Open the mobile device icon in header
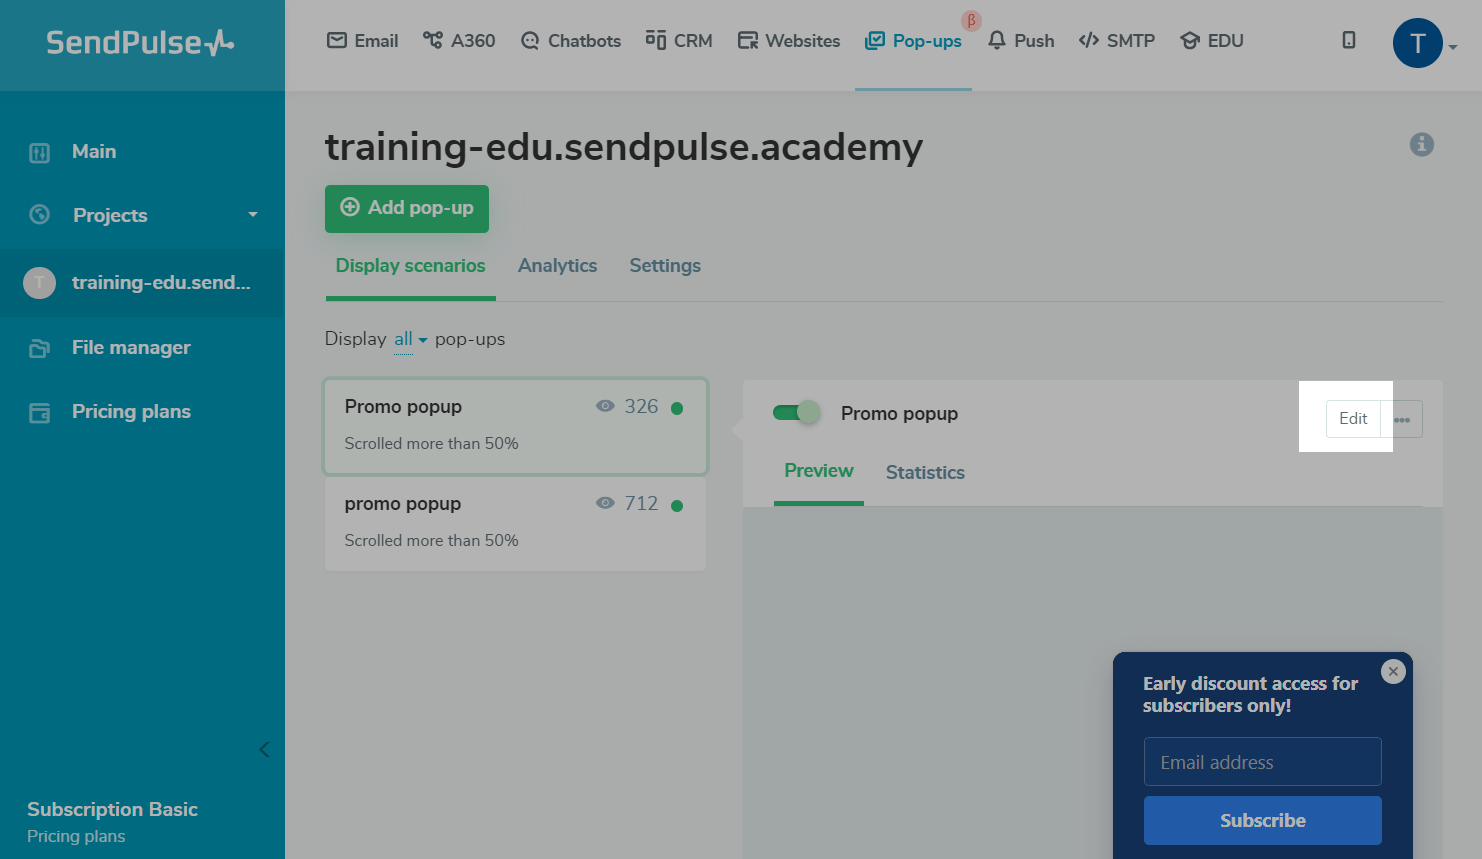The height and width of the screenshot is (859, 1482). [1349, 40]
